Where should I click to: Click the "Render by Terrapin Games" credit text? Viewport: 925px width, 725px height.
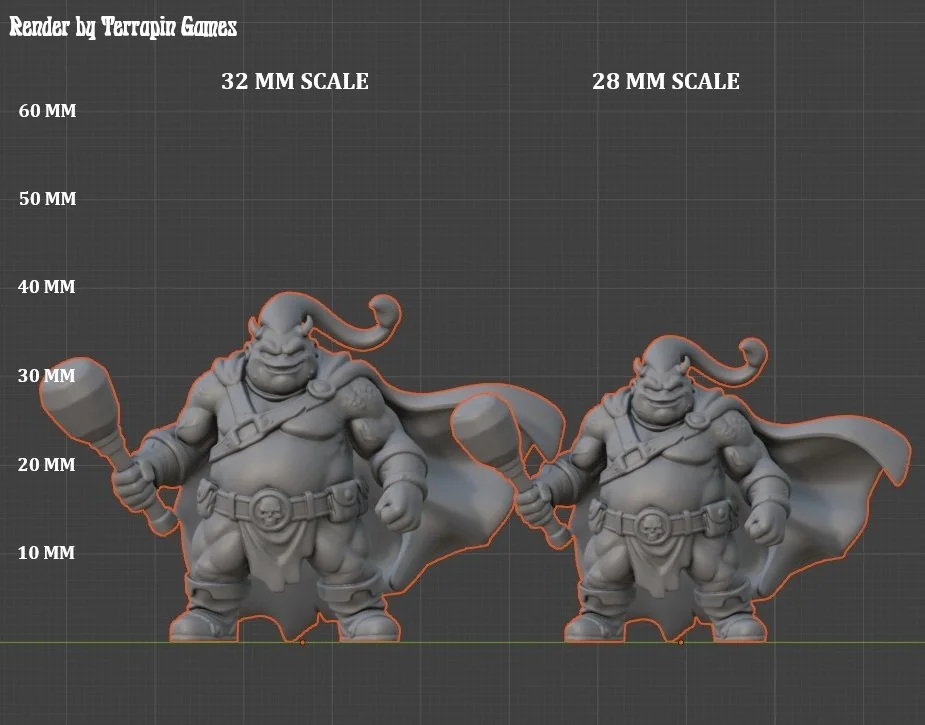tap(123, 27)
